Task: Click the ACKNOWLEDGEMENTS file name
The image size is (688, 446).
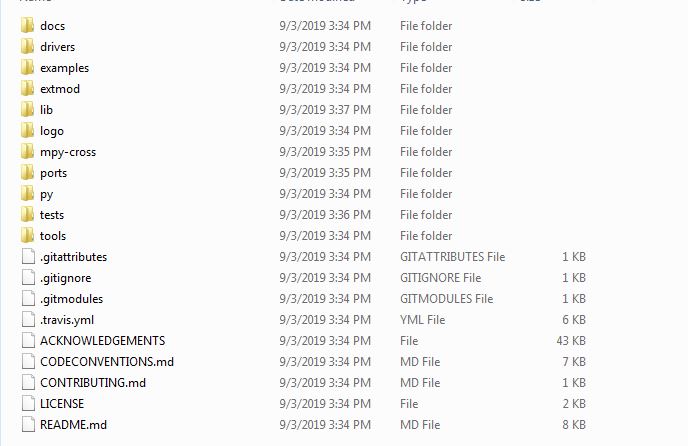Action: (103, 341)
